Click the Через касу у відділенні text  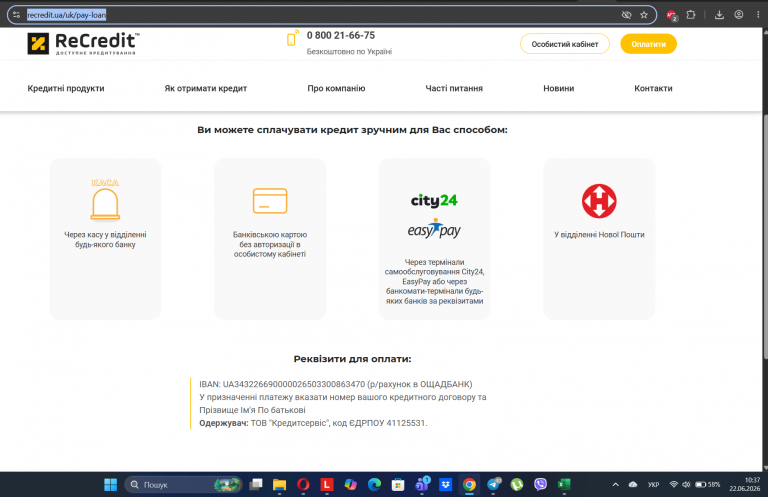pos(105,239)
